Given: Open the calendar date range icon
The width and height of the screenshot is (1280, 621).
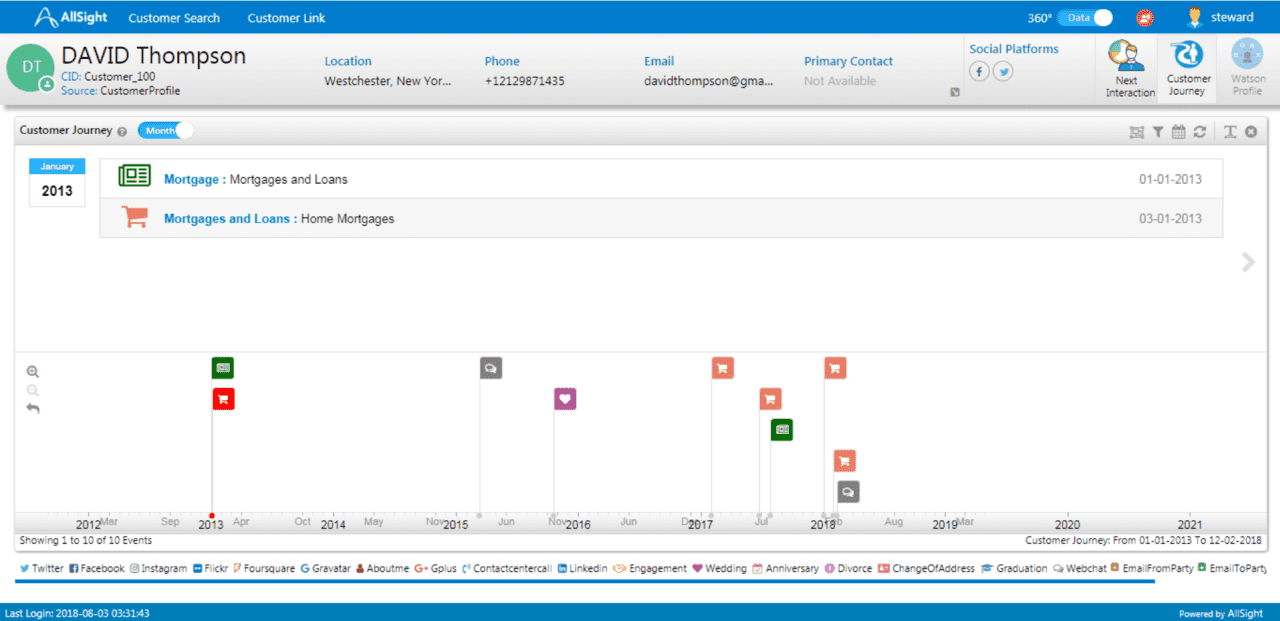Looking at the screenshot, I should (1178, 132).
